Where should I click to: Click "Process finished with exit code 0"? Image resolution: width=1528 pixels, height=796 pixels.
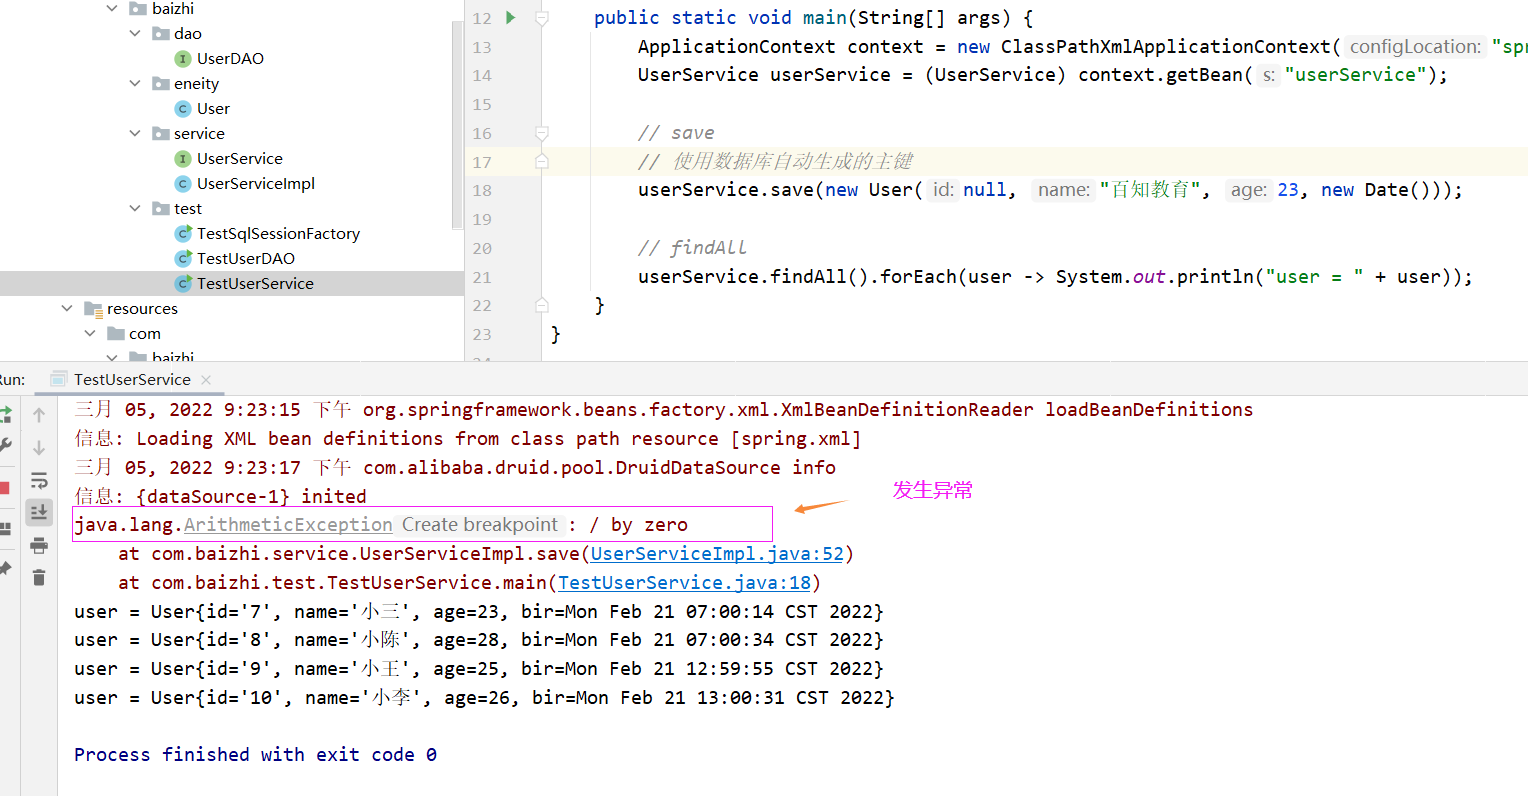[255, 755]
